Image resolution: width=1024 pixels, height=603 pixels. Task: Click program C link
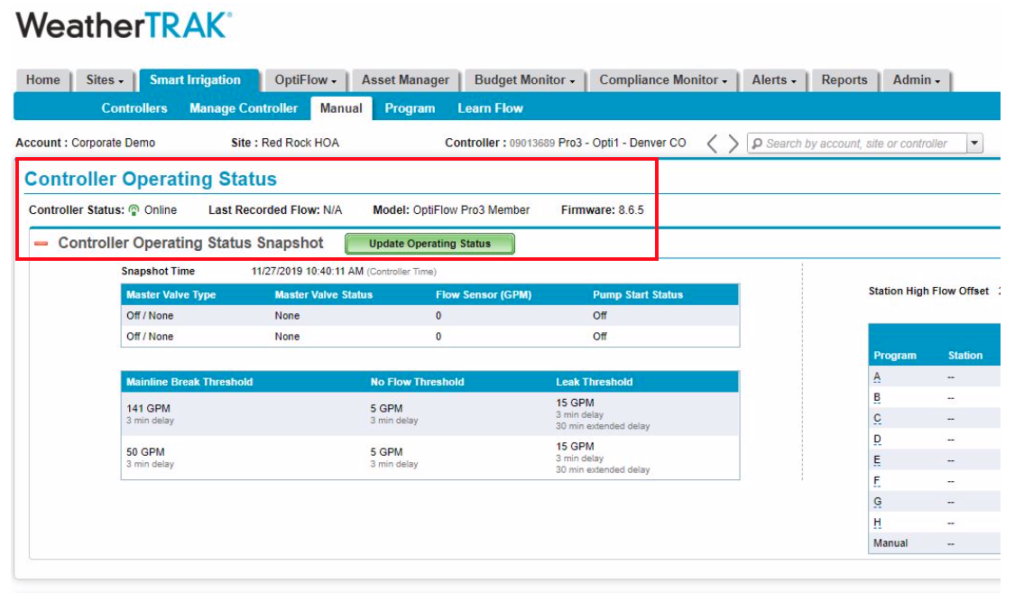pyautogui.click(x=877, y=419)
